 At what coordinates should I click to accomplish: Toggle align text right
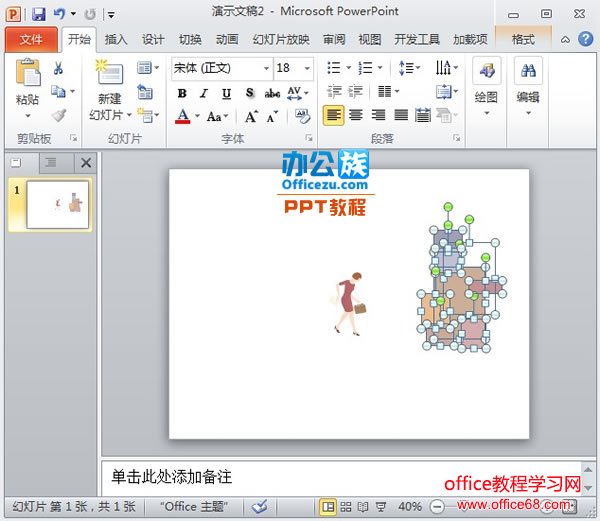tap(378, 115)
